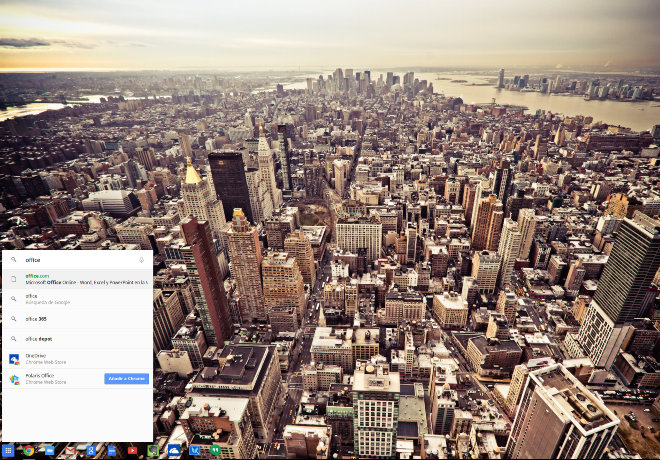Click the search box containing "office"
The height and width of the screenshot is (460, 660).
(x=75, y=259)
